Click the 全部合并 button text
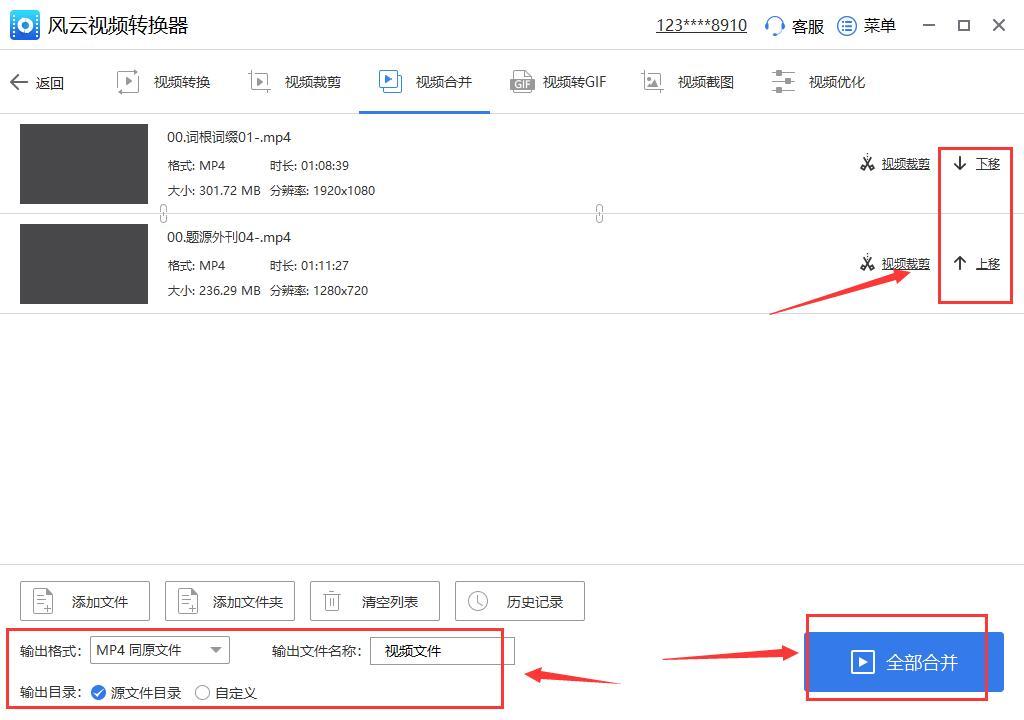The image size is (1024, 720). click(x=921, y=663)
